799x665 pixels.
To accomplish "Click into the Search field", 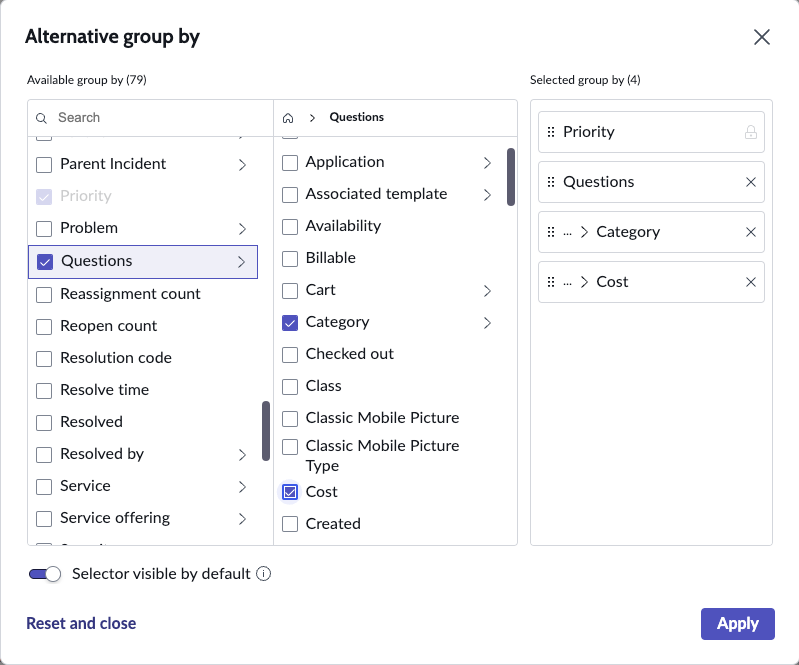I will tap(150, 118).
